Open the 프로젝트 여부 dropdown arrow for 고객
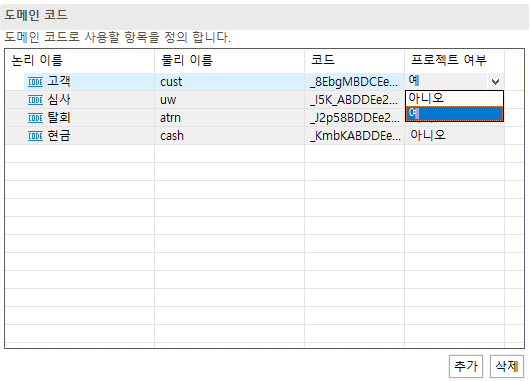531x381 pixels. [x=495, y=82]
